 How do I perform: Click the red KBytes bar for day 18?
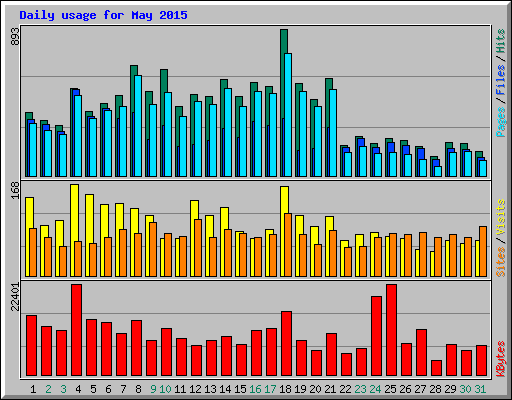286,344
